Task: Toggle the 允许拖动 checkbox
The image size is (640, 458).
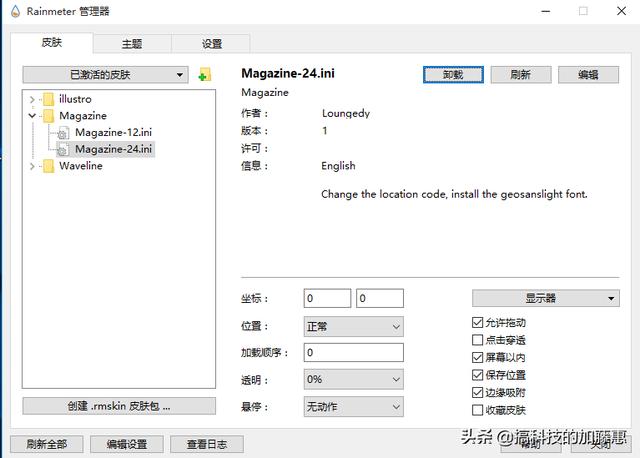Action: [477, 323]
